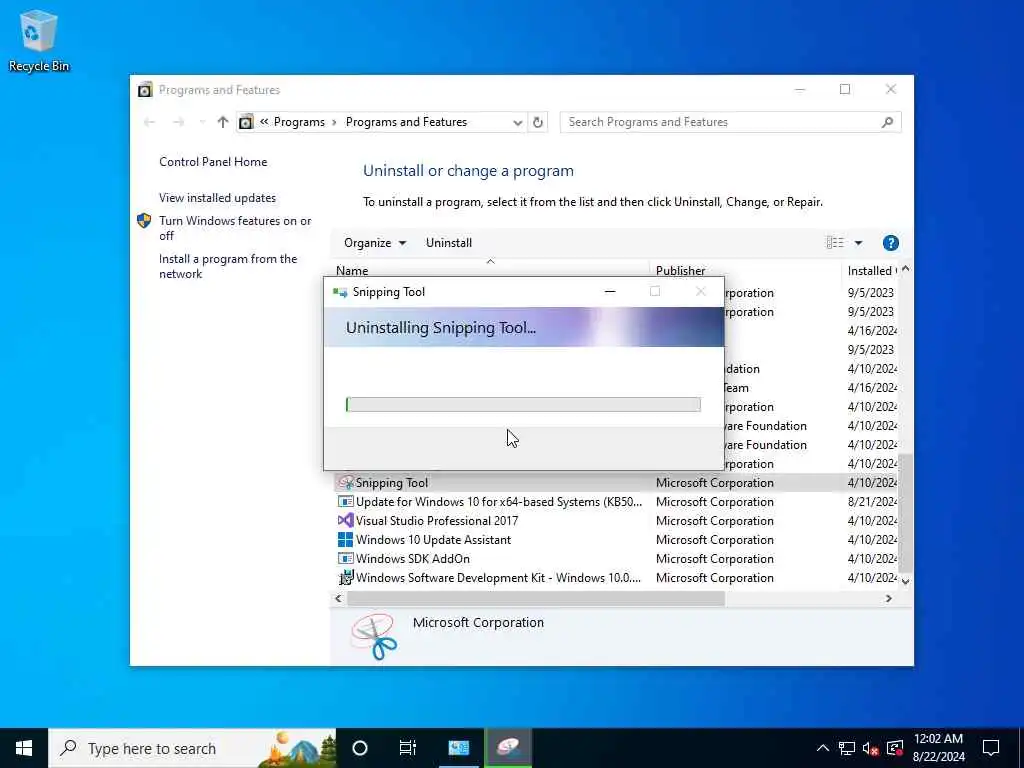The image size is (1024, 768).
Task: Show hidden system tray icons
Action: pyautogui.click(x=822, y=748)
